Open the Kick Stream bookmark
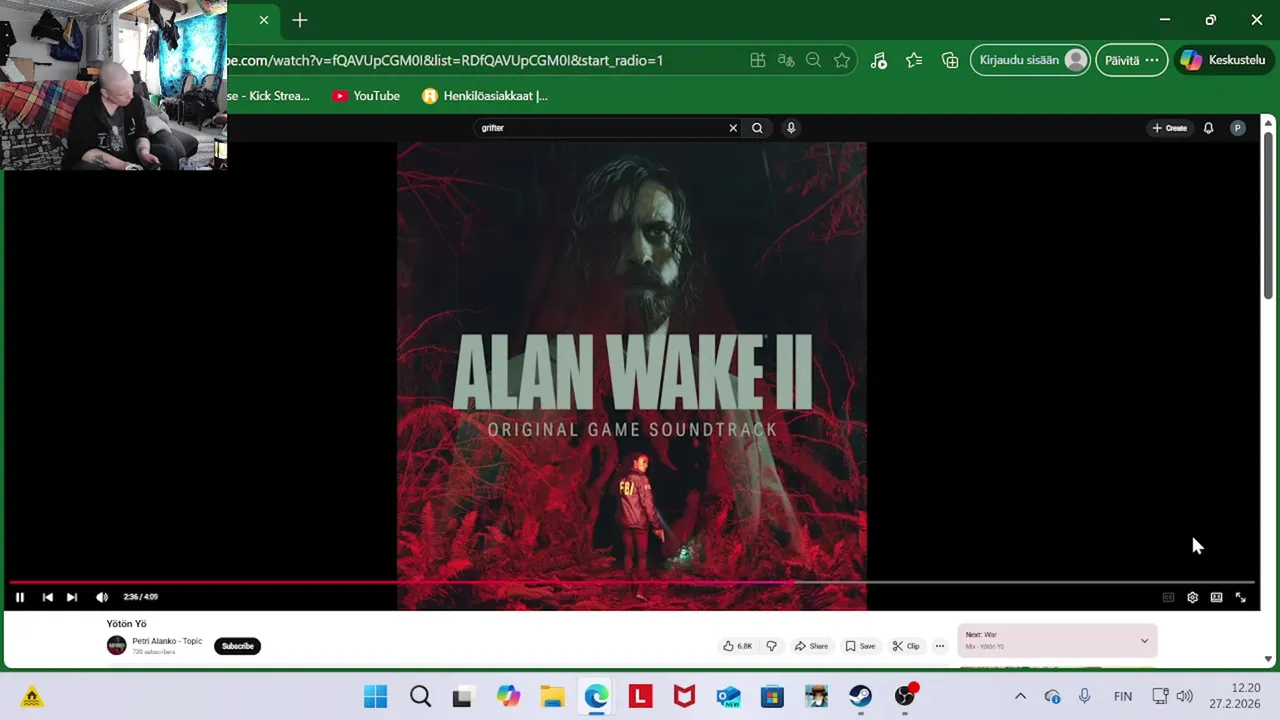 tap(269, 96)
